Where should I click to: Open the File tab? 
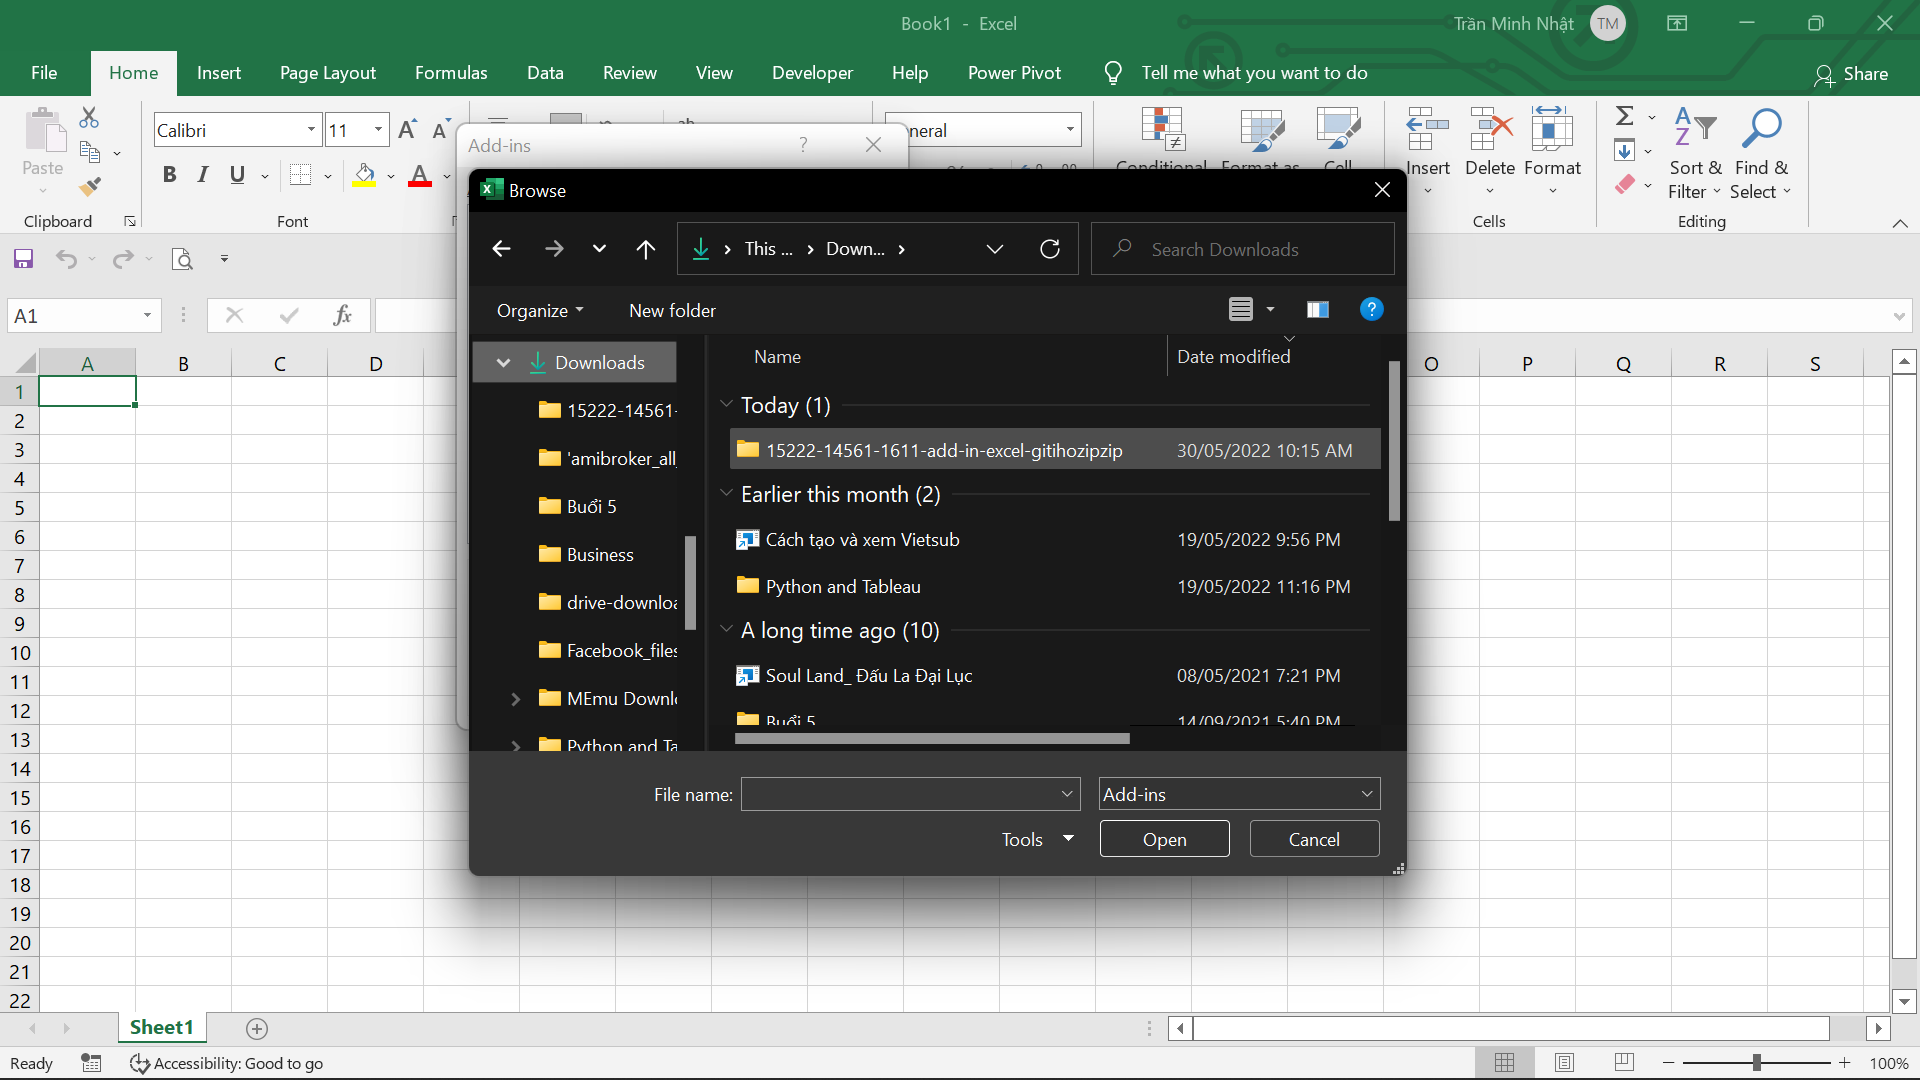(44, 73)
